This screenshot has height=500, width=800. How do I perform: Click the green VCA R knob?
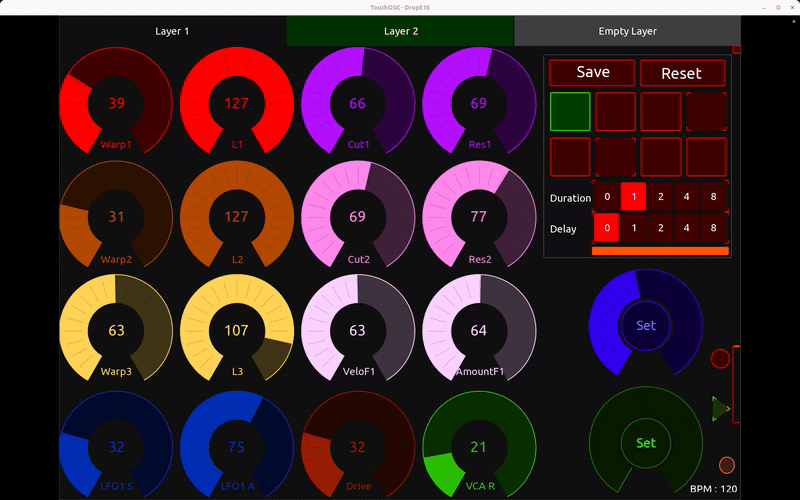click(x=479, y=445)
